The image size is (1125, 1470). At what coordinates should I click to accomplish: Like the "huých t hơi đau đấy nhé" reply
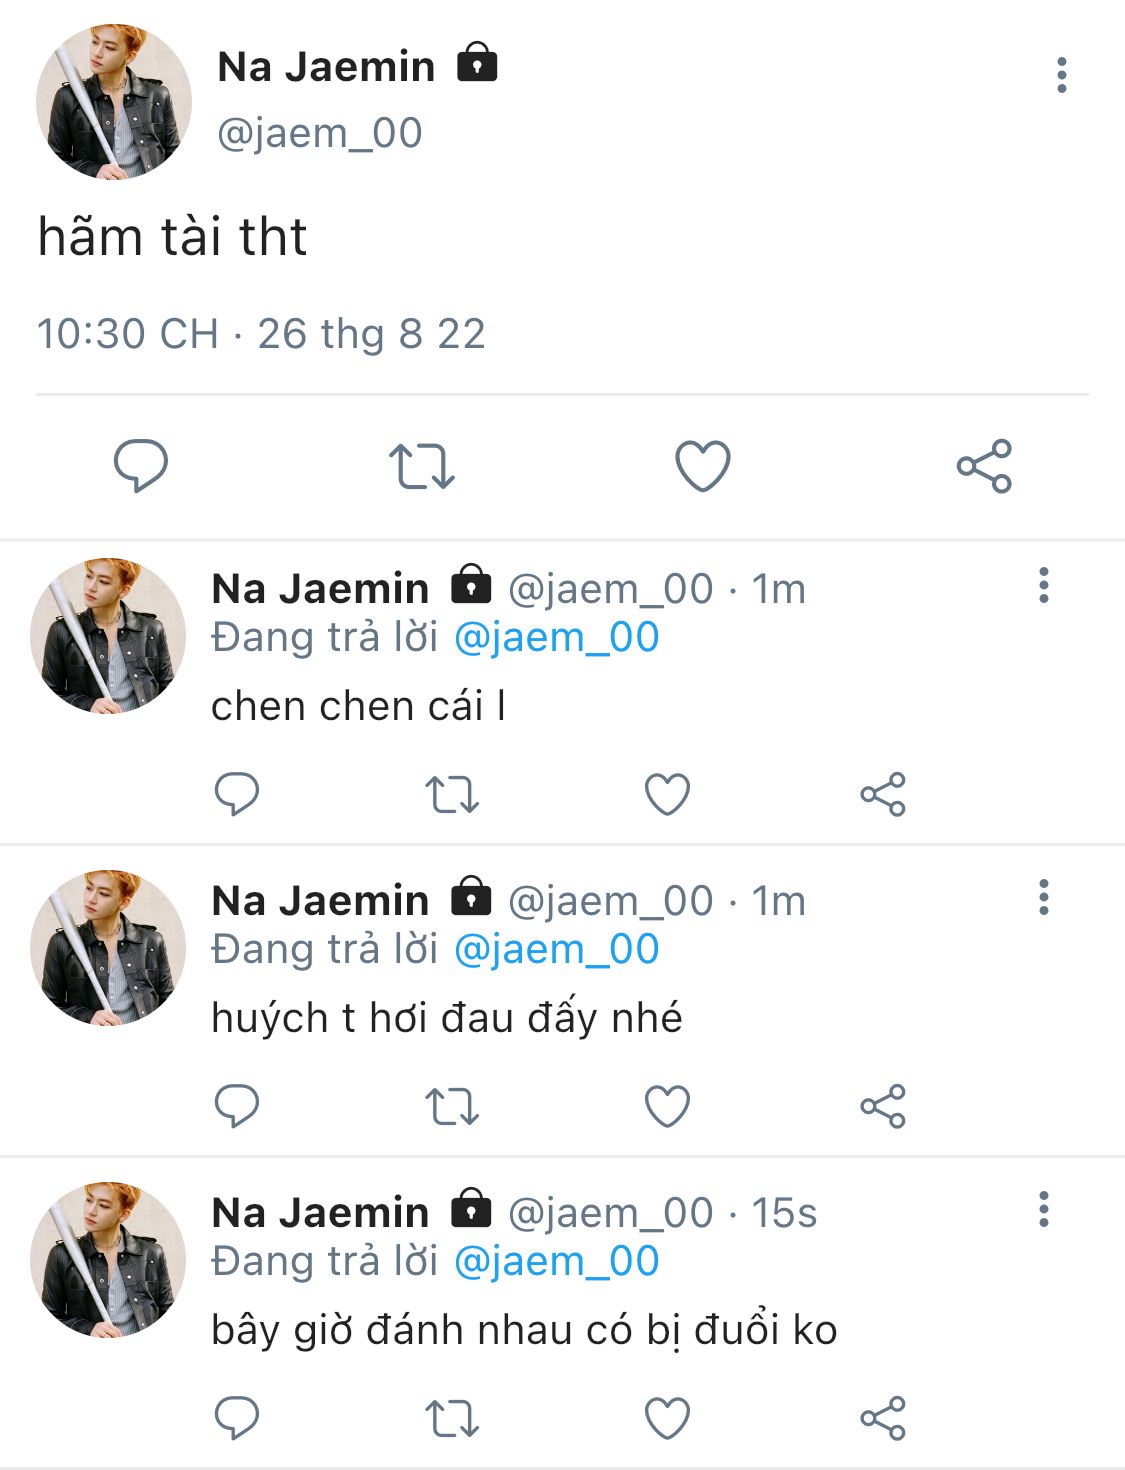[667, 1107]
